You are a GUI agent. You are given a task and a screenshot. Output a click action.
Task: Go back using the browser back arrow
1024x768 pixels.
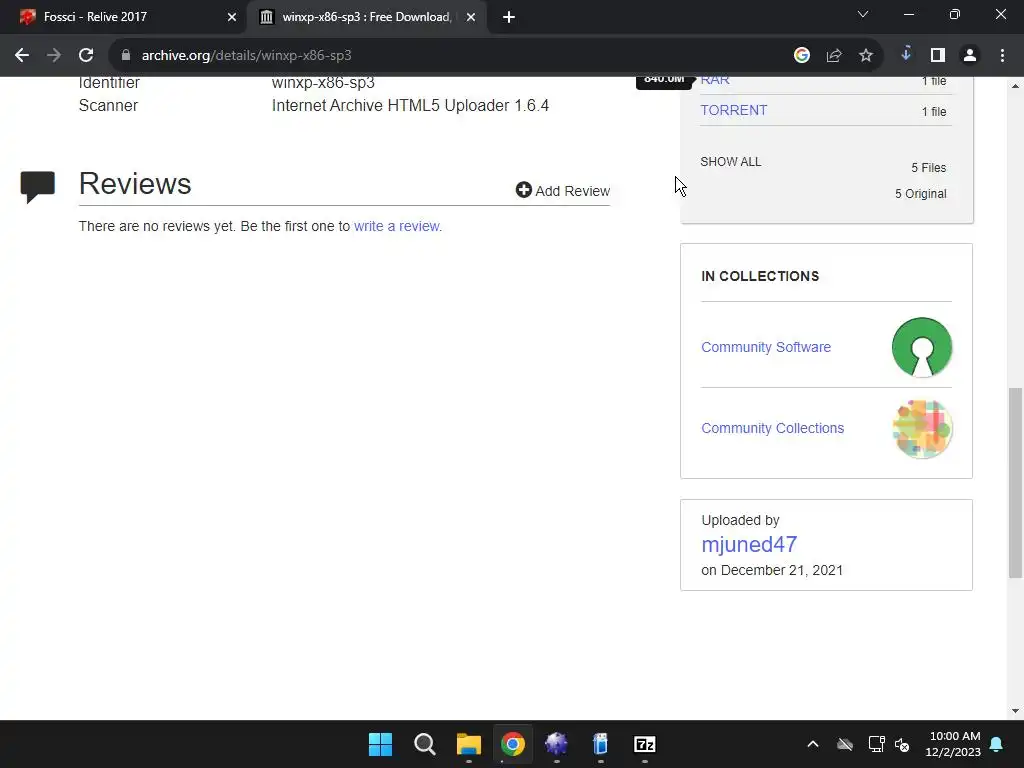[22, 56]
